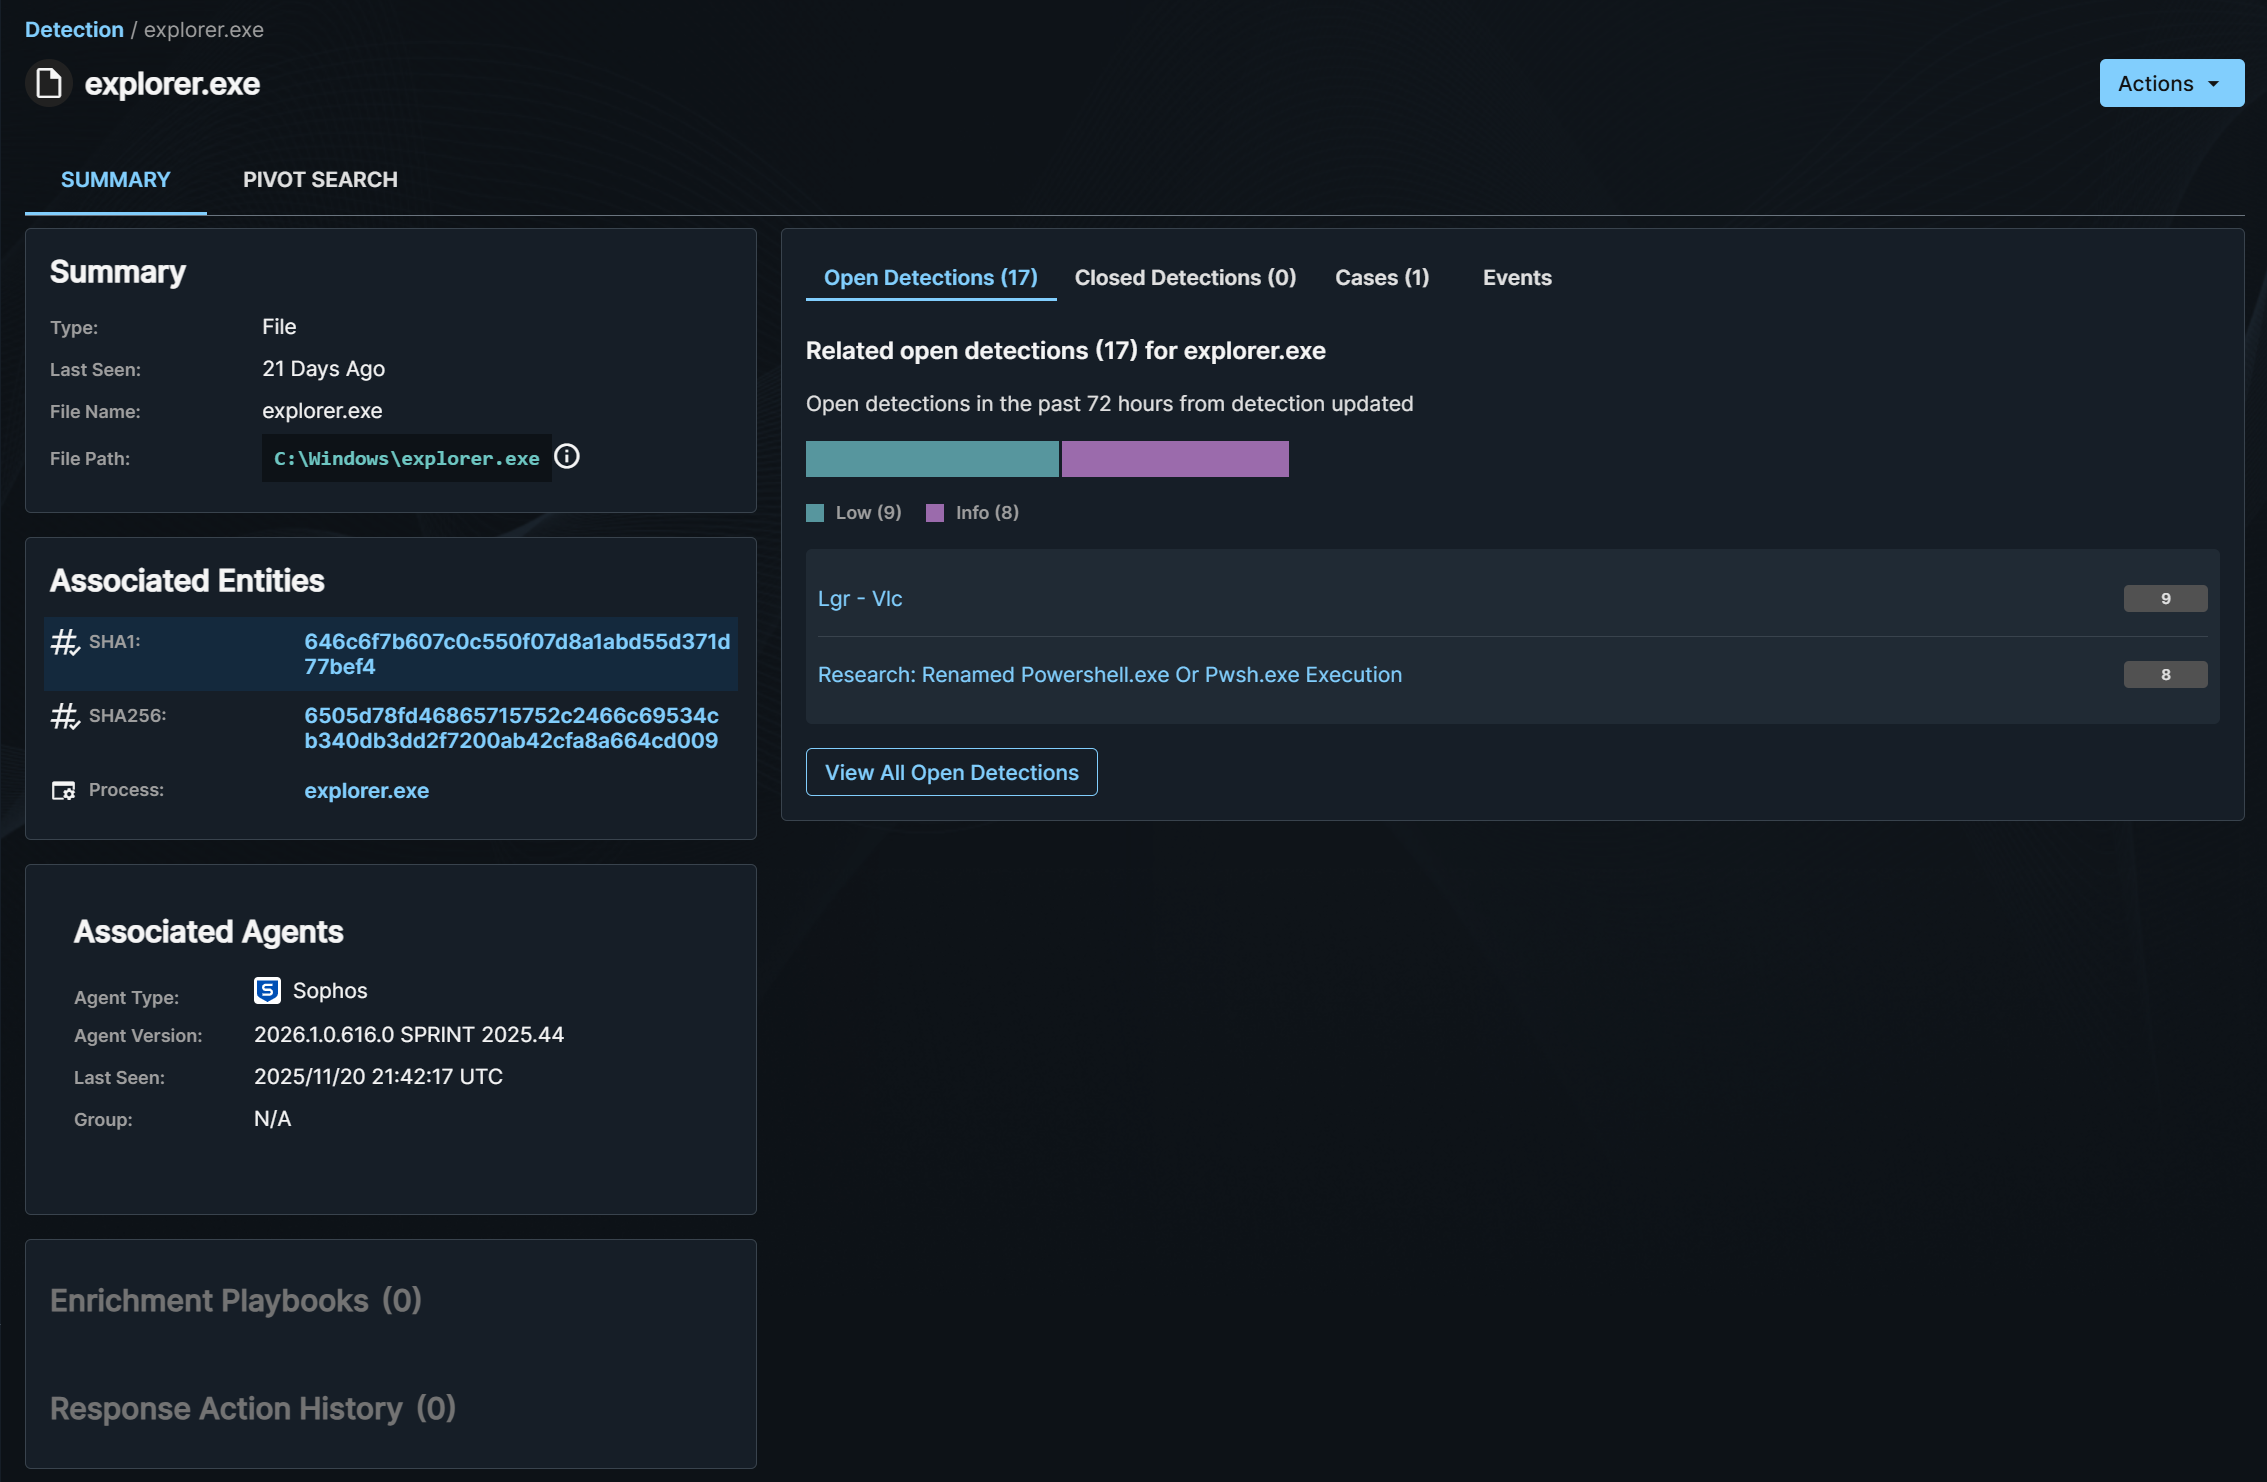Switch to the Pivot Search tab
2267x1482 pixels.
320,180
